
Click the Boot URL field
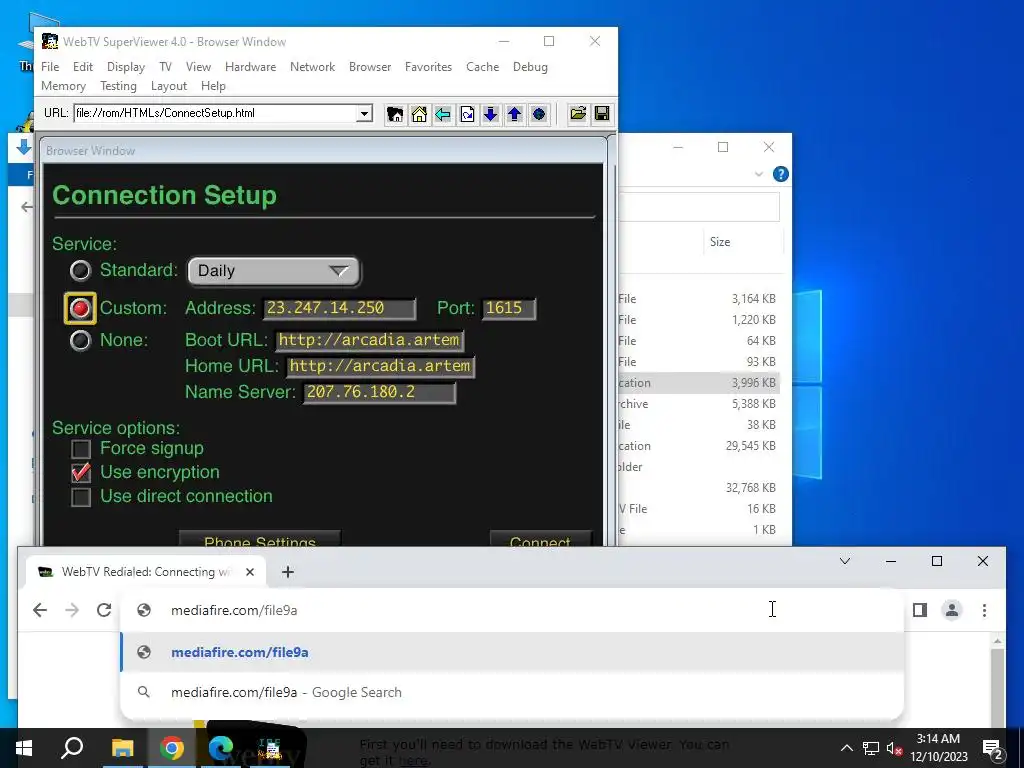coord(370,340)
